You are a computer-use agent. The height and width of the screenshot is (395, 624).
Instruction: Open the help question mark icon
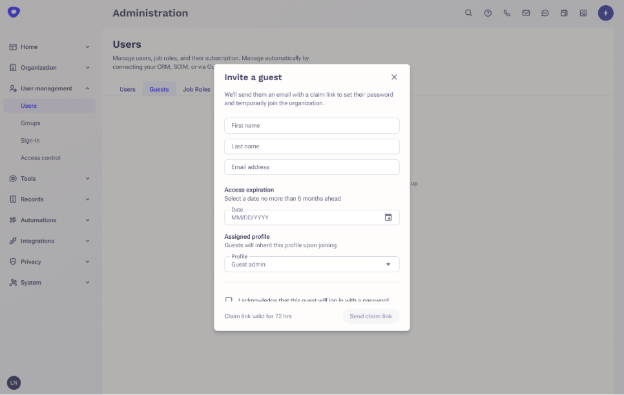pyautogui.click(x=488, y=13)
